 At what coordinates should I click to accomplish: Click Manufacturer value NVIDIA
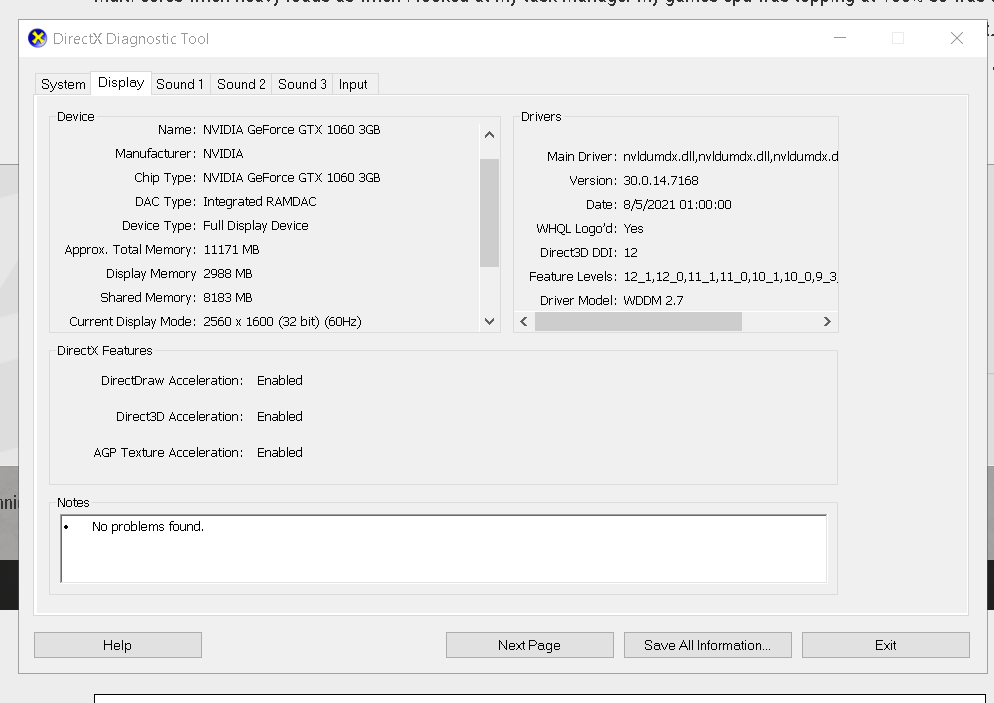(x=223, y=154)
